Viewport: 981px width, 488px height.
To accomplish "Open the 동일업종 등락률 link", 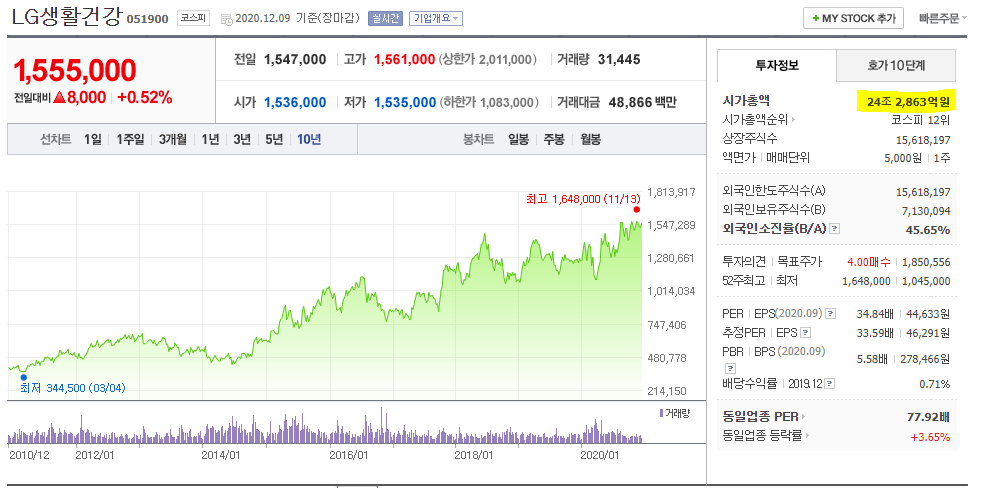I will (766, 435).
